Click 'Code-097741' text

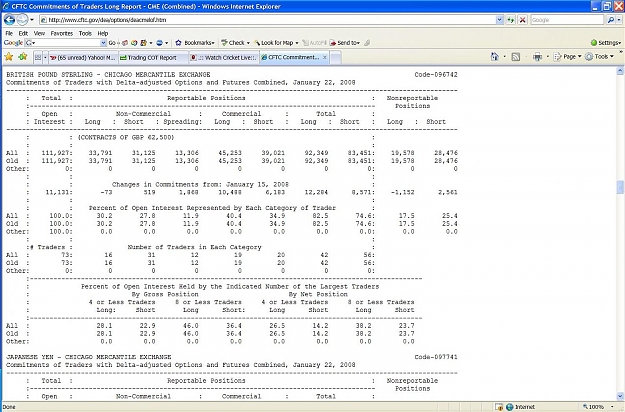pyautogui.click(x=436, y=357)
